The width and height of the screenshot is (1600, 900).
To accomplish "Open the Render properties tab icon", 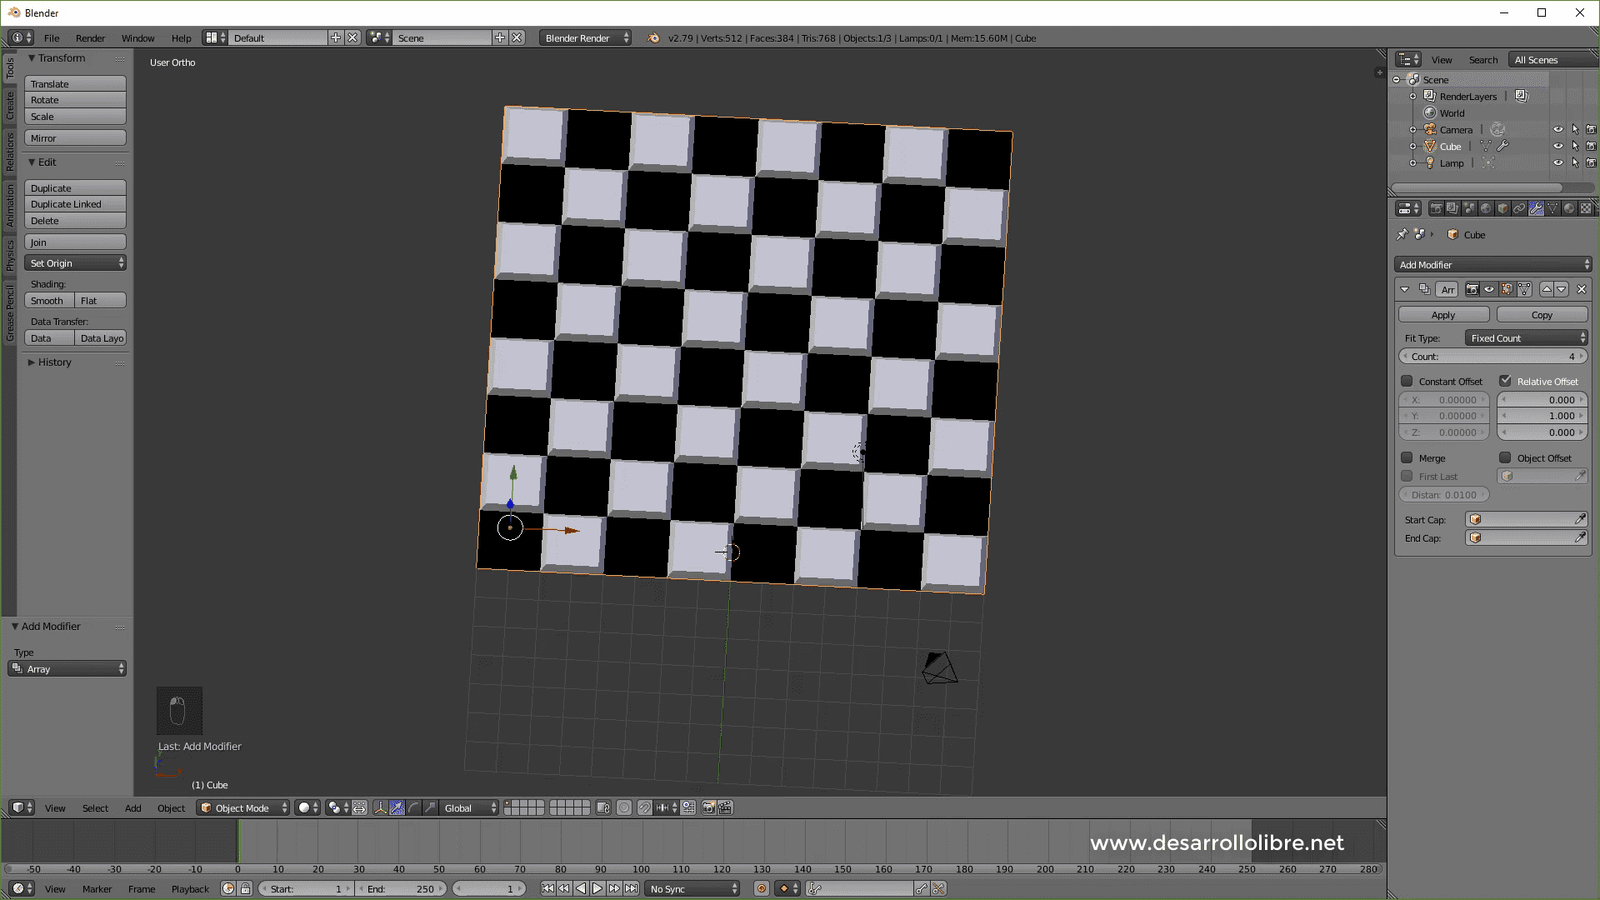I will pyautogui.click(x=1436, y=208).
